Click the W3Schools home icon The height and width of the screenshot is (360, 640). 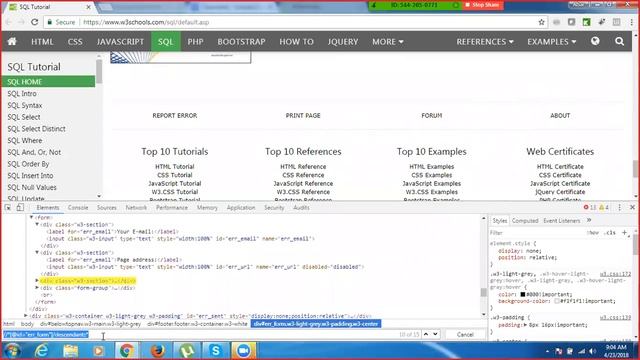click(12, 41)
